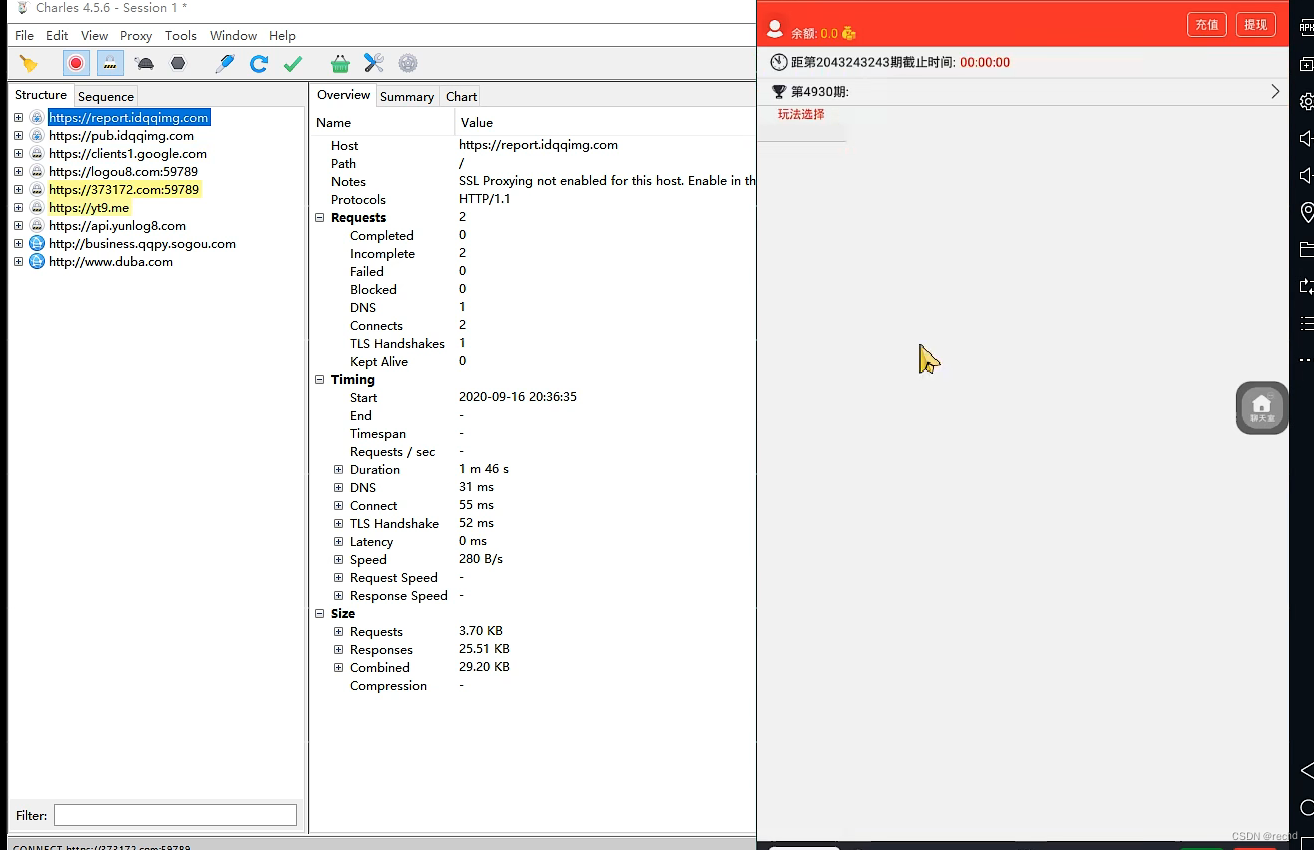
Task: Click the emulator back triangle button
Action: coord(1306,770)
